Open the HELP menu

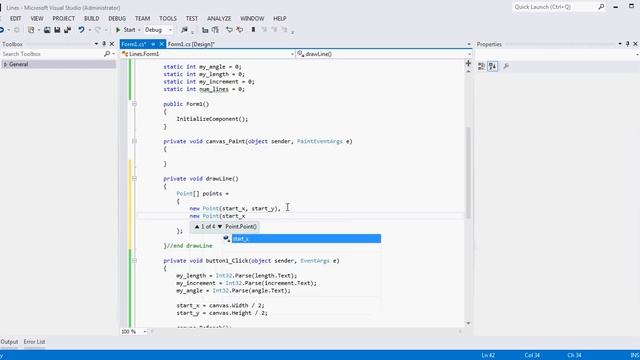pos(280,18)
